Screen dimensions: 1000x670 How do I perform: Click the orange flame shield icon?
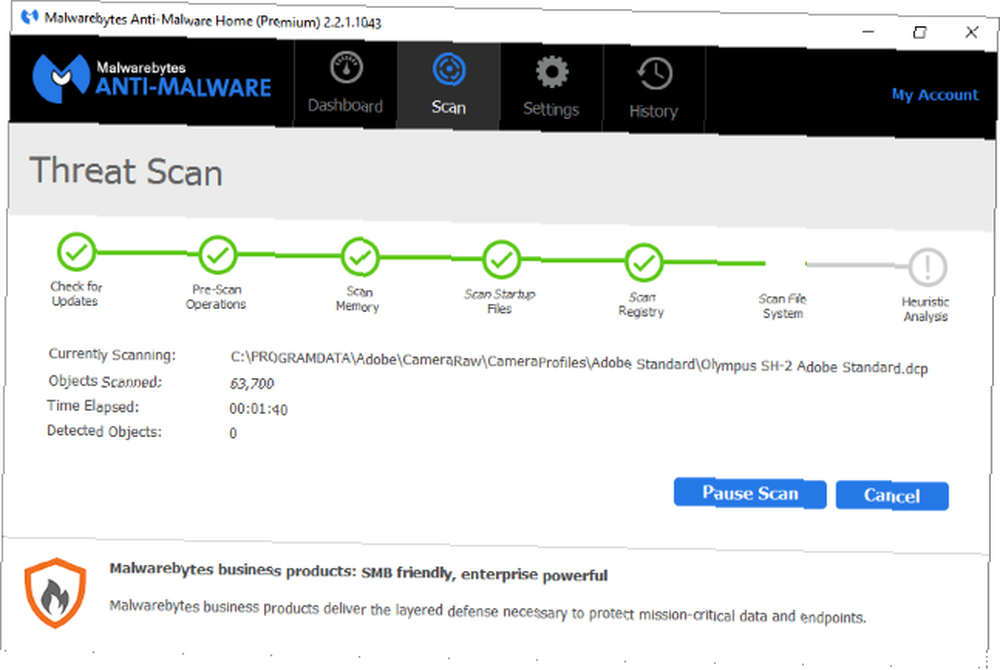[55, 593]
